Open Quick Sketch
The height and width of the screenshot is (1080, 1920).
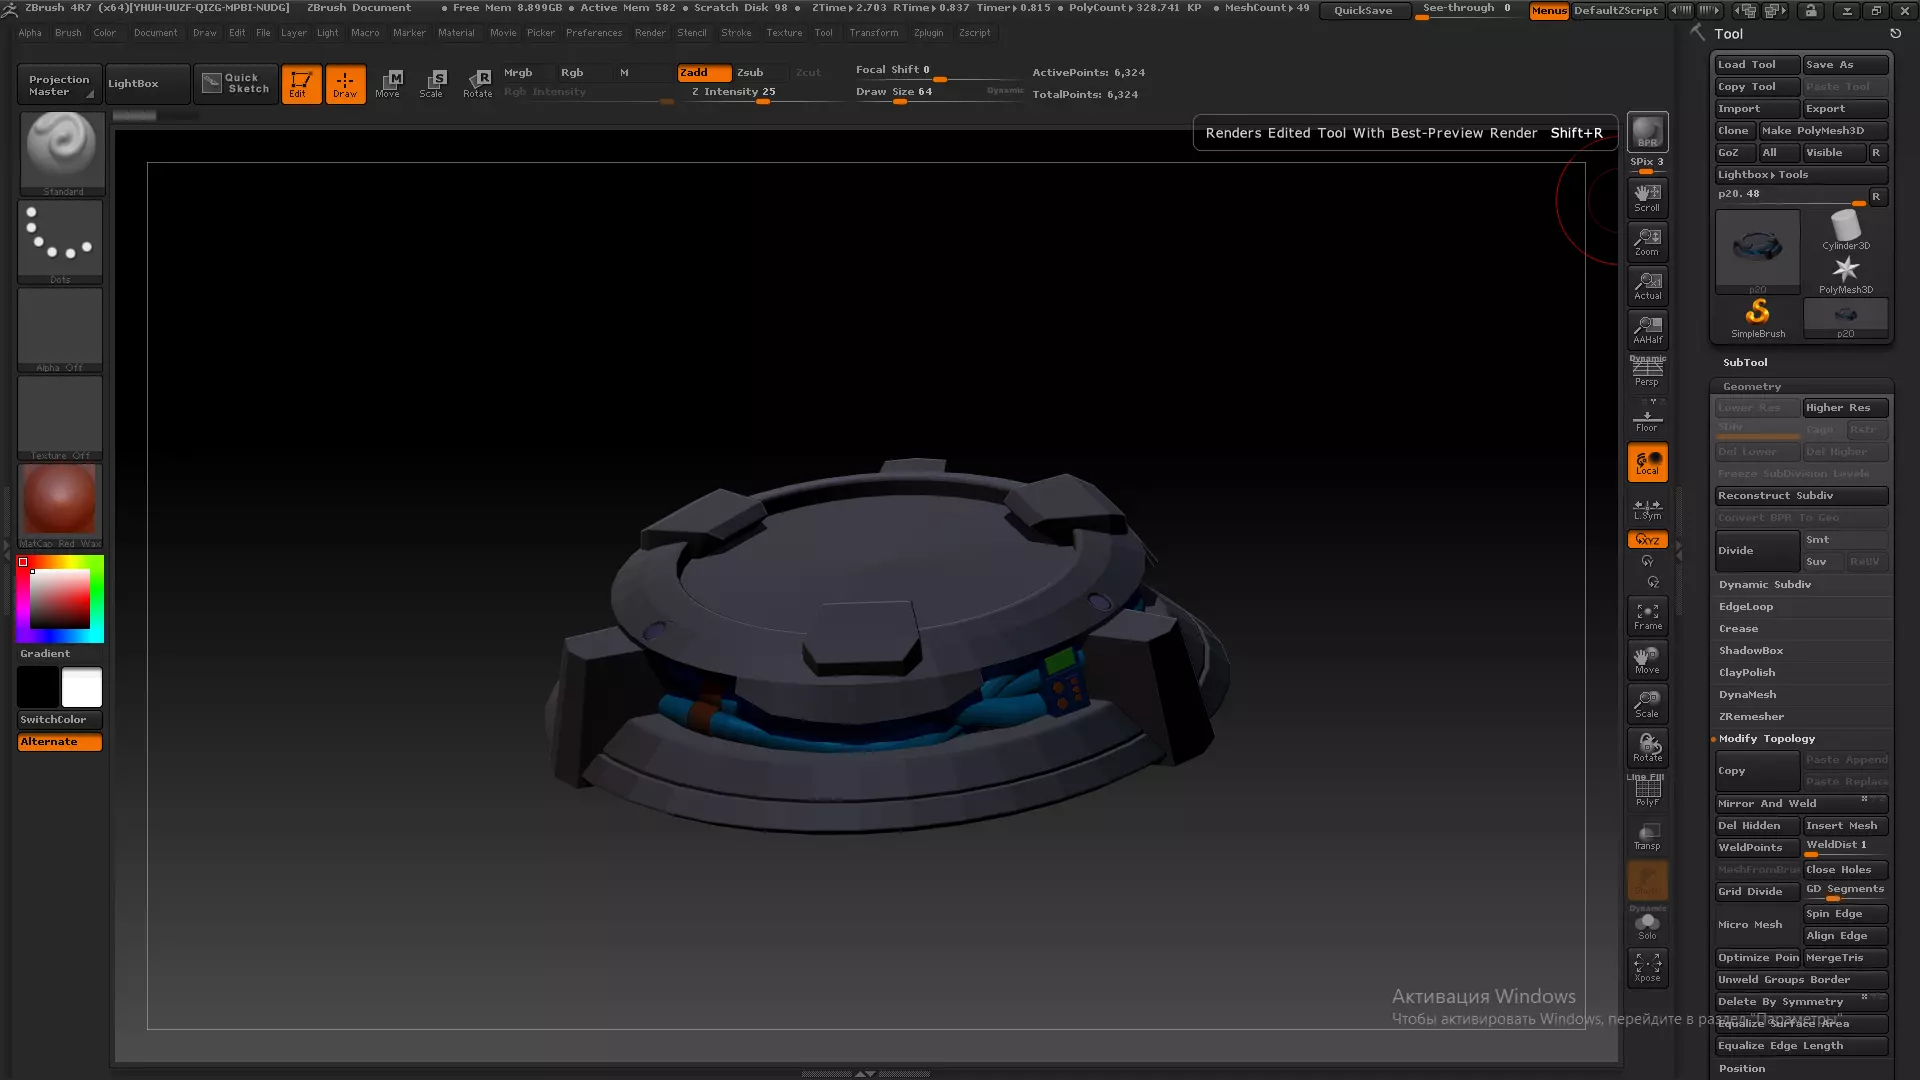(x=236, y=84)
